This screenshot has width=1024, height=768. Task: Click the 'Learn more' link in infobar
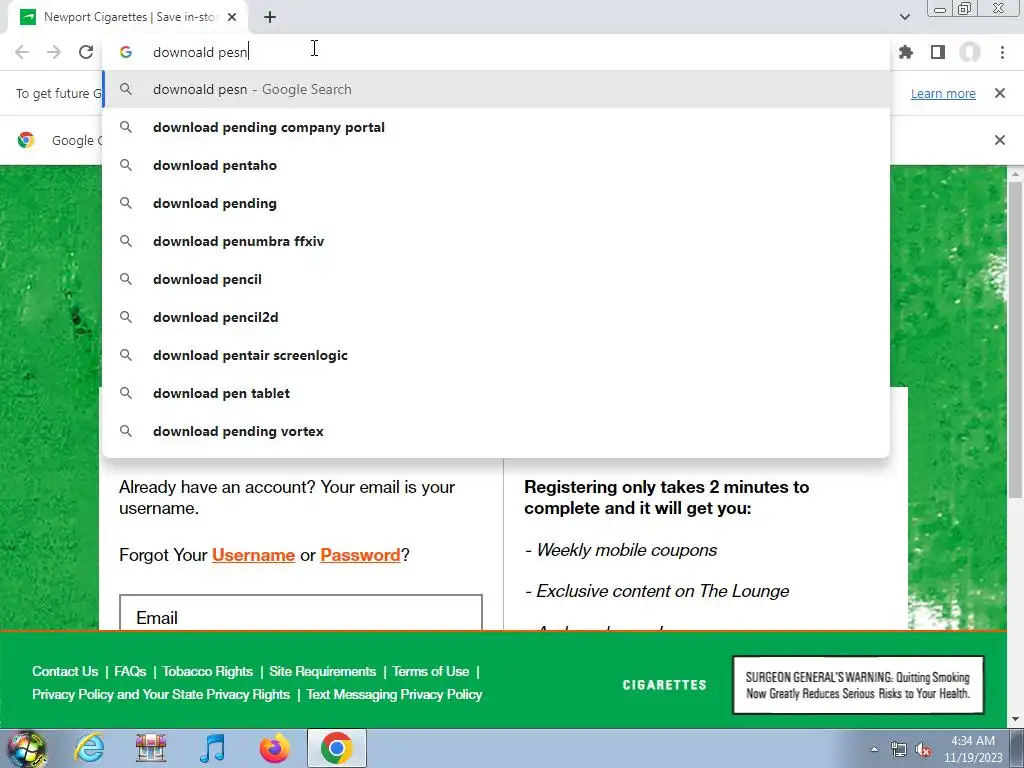[x=943, y=93]
